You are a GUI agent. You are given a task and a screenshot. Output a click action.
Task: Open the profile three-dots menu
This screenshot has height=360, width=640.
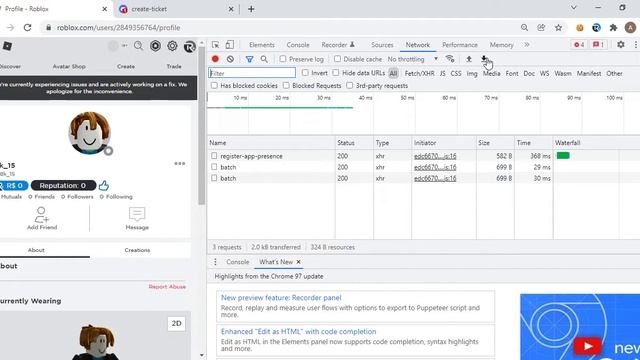(x=180, y=163)
